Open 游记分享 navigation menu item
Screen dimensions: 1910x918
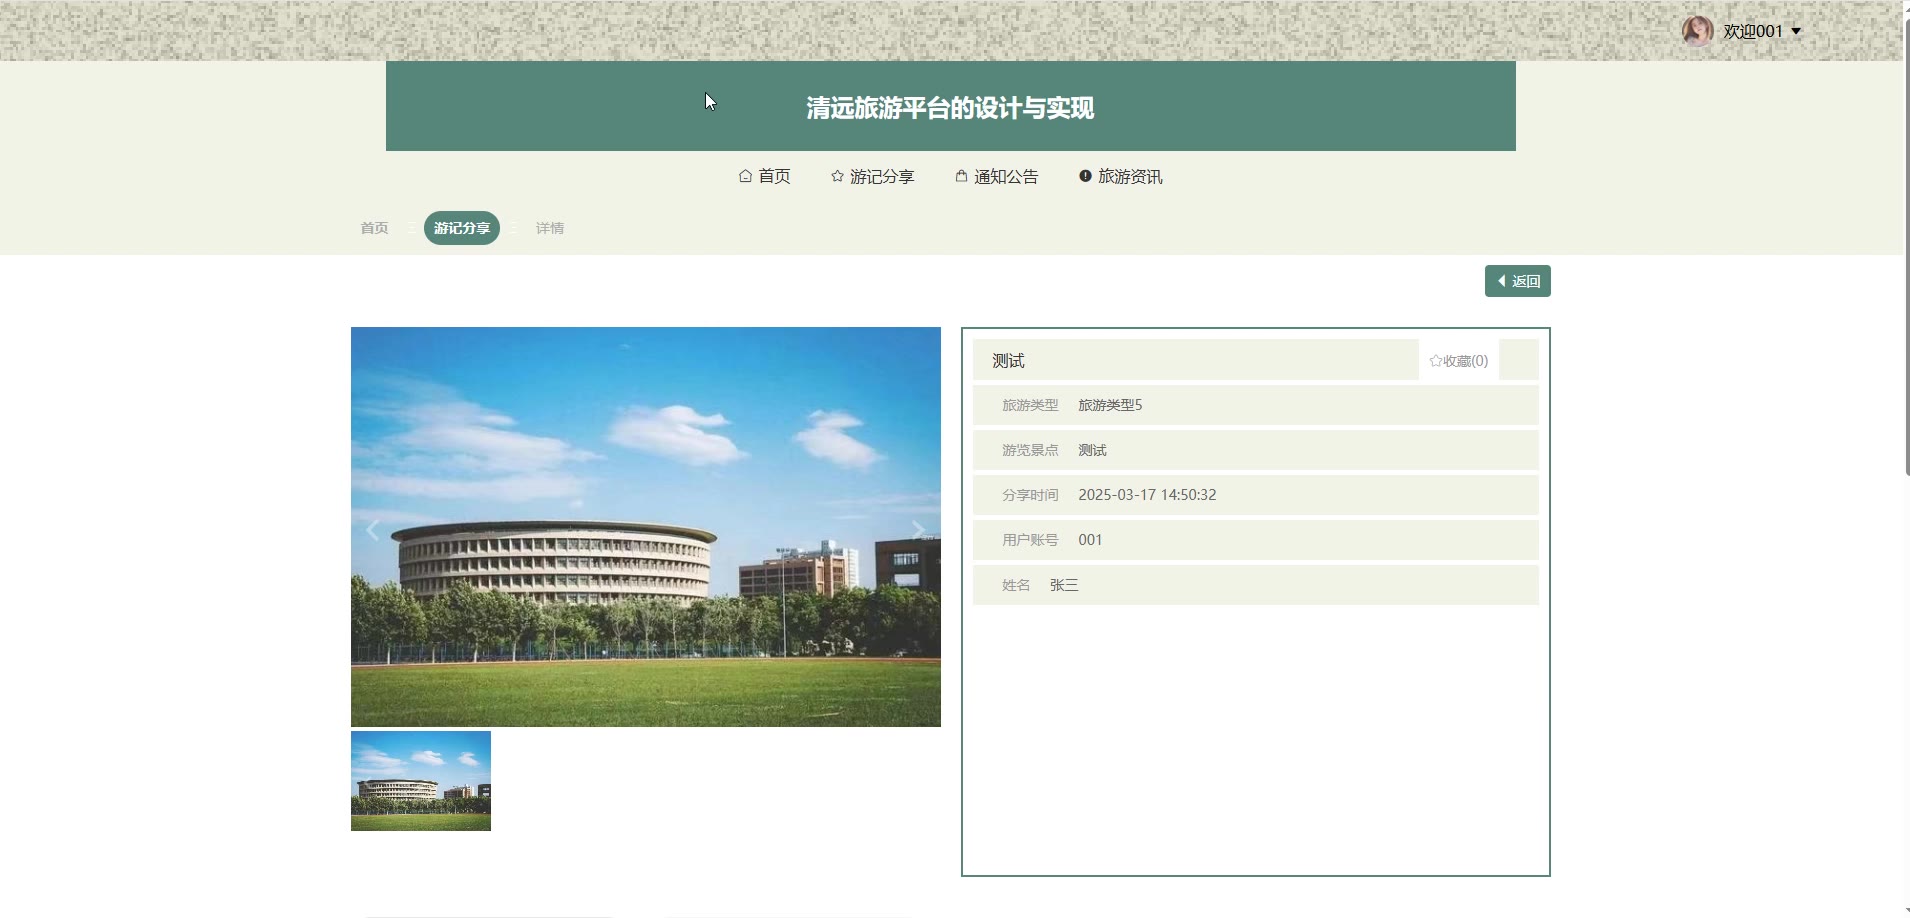pos(872,176)
